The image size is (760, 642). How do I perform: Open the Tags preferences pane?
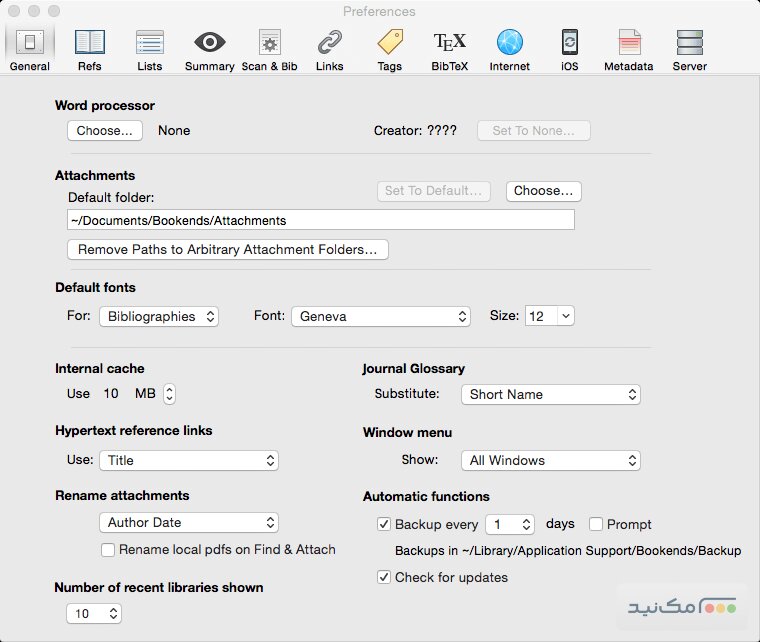click(389, 49)
